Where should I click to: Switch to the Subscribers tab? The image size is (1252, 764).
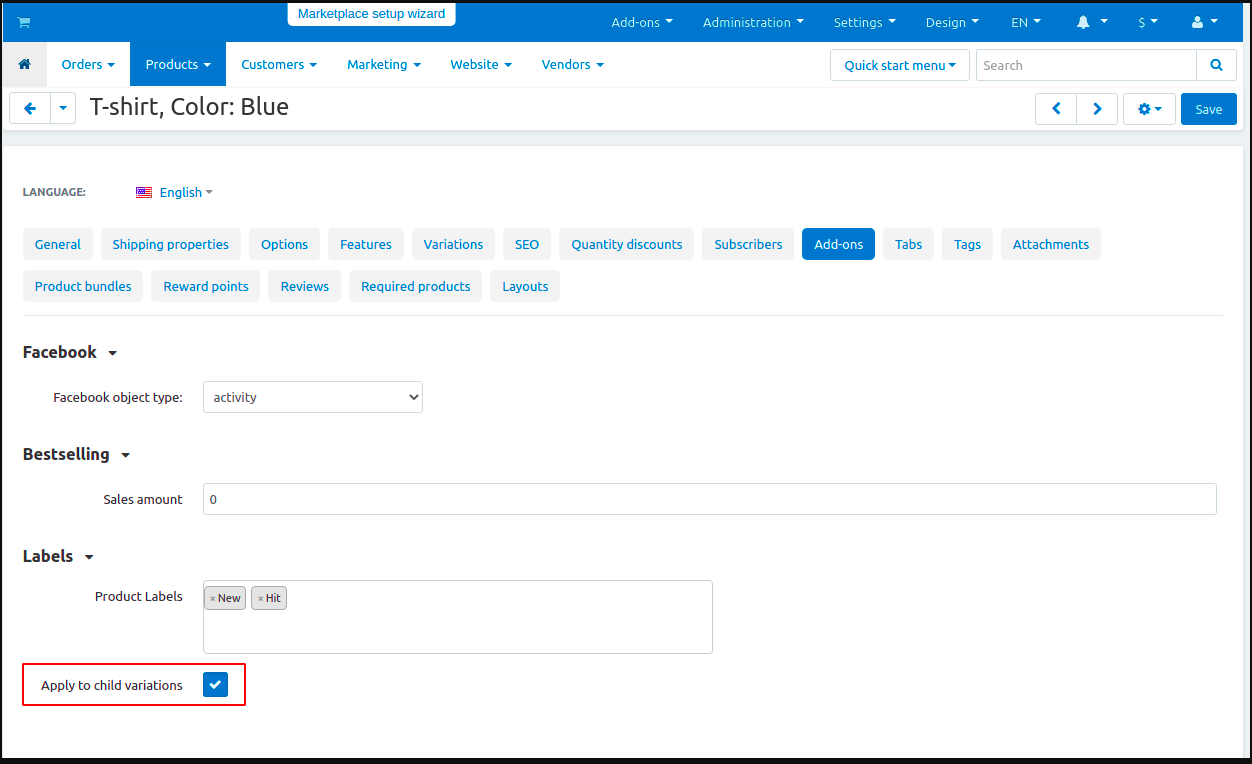coord(748,244)
